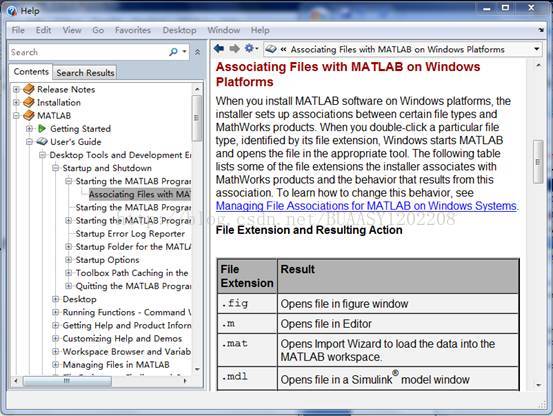Expand the Release Notes node

[16, 89]
